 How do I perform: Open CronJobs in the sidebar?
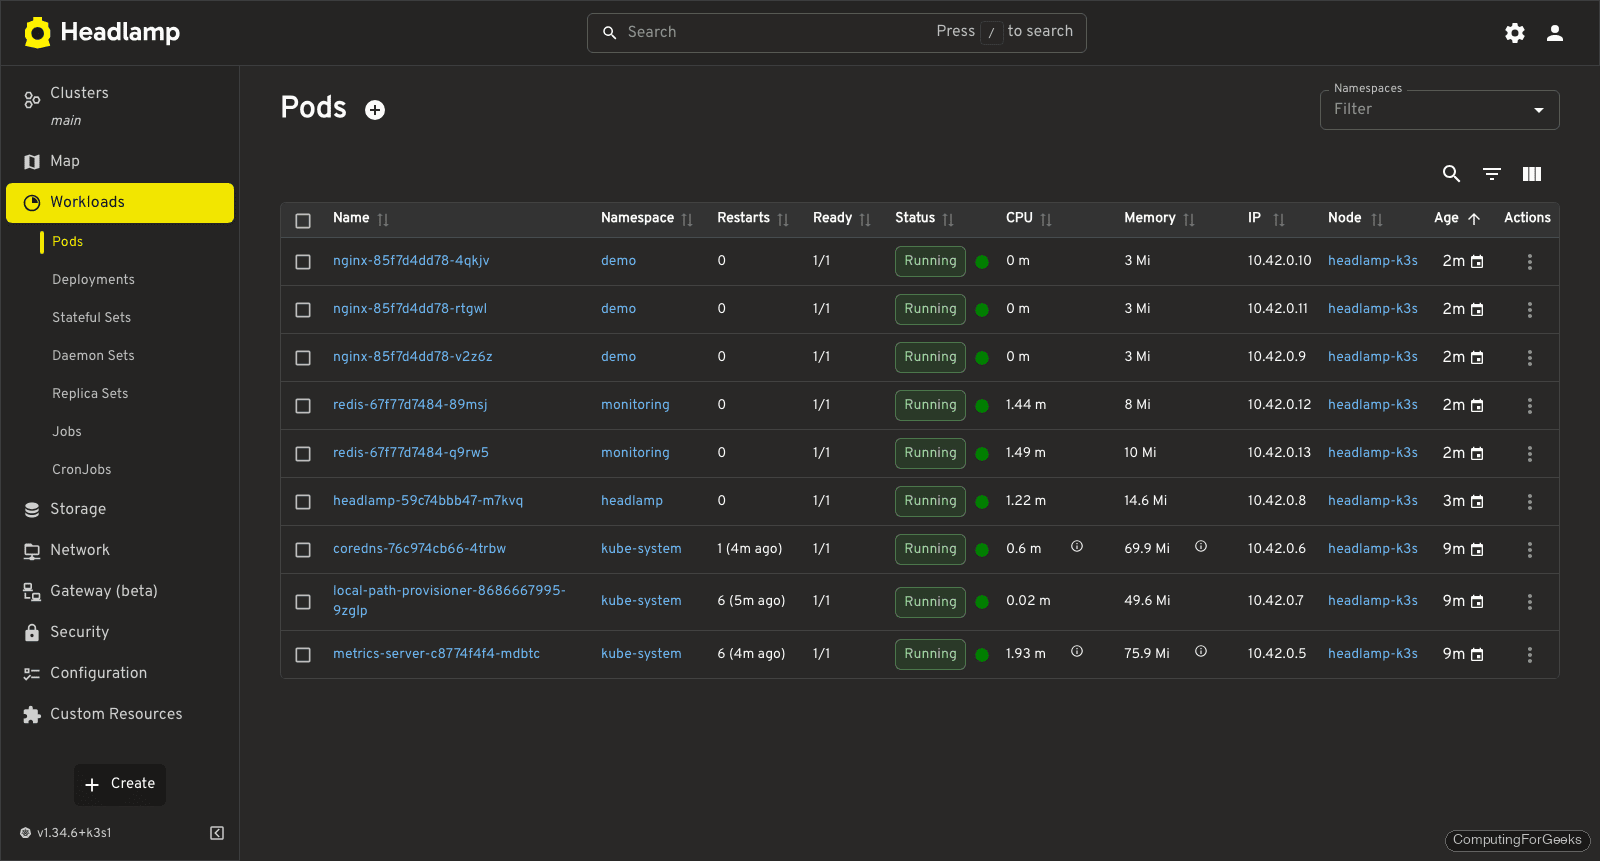pyautogui.click(x=82, y=470)
